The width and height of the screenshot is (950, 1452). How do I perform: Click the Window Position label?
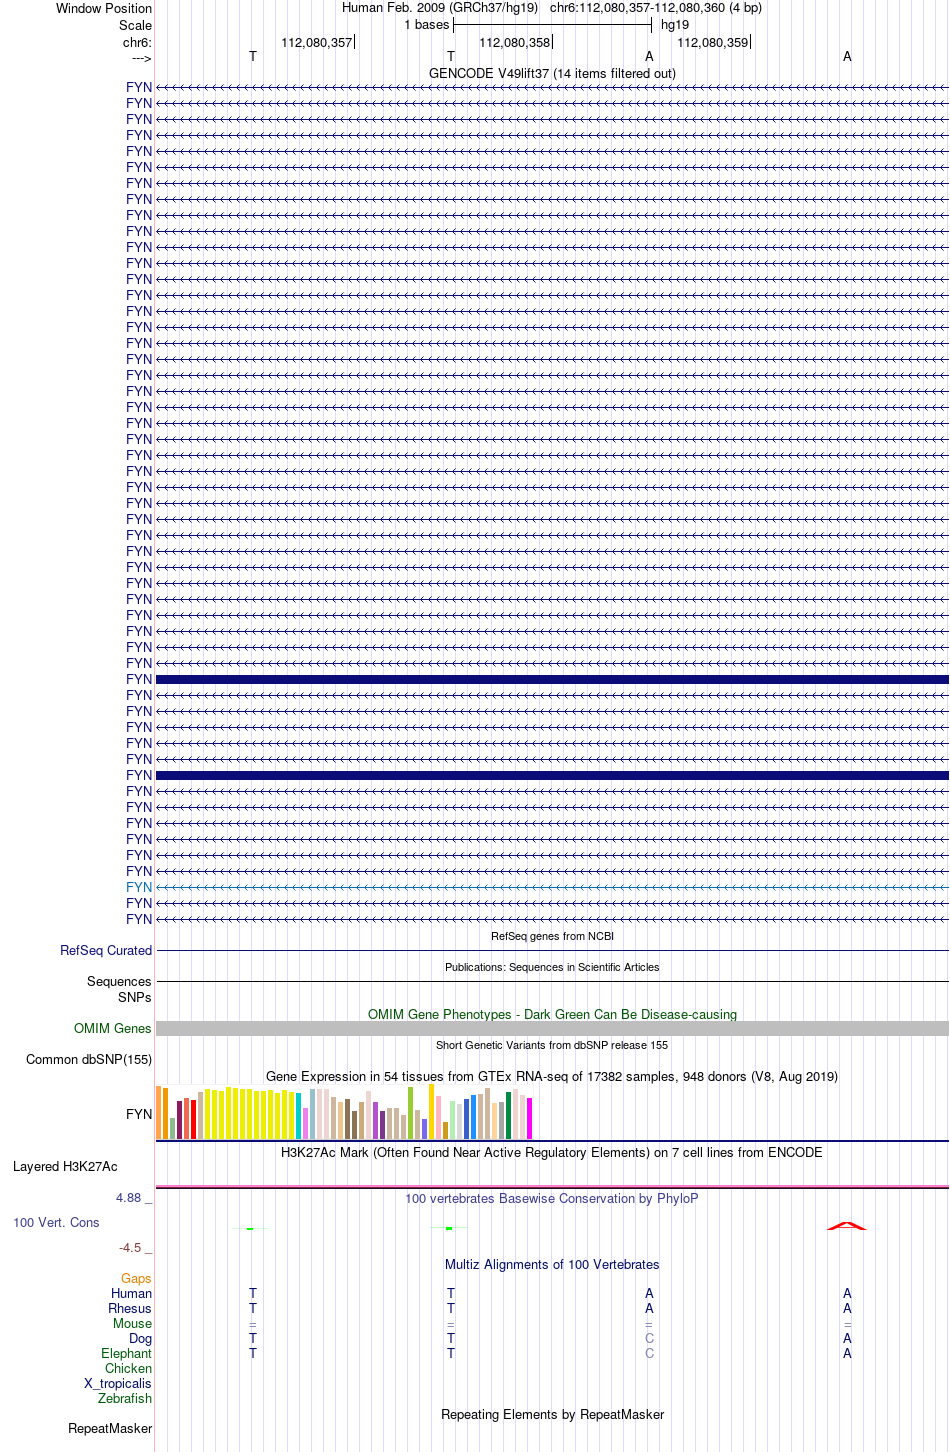104,8
